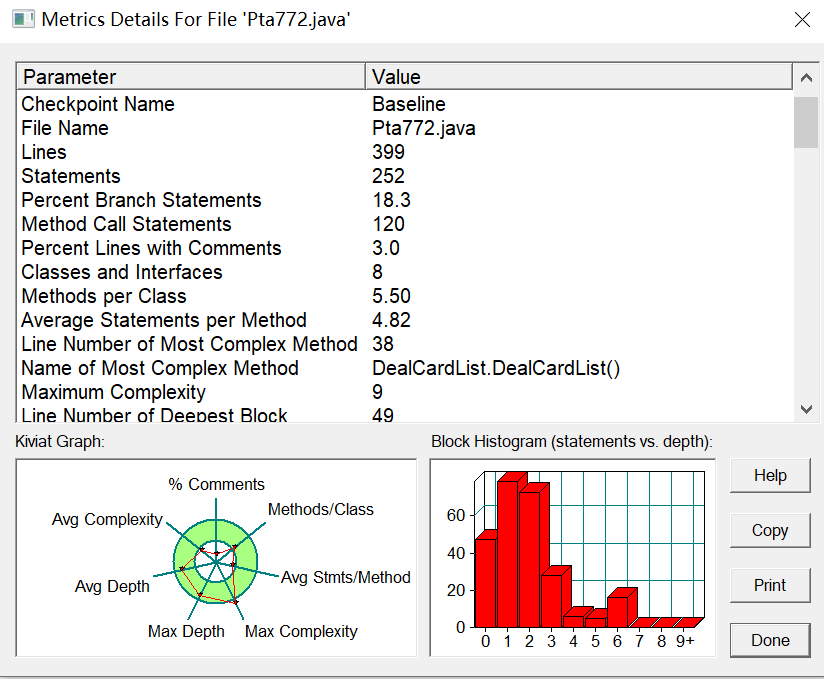
Task: Click the window title bar app icon
Action: [23, 19]
